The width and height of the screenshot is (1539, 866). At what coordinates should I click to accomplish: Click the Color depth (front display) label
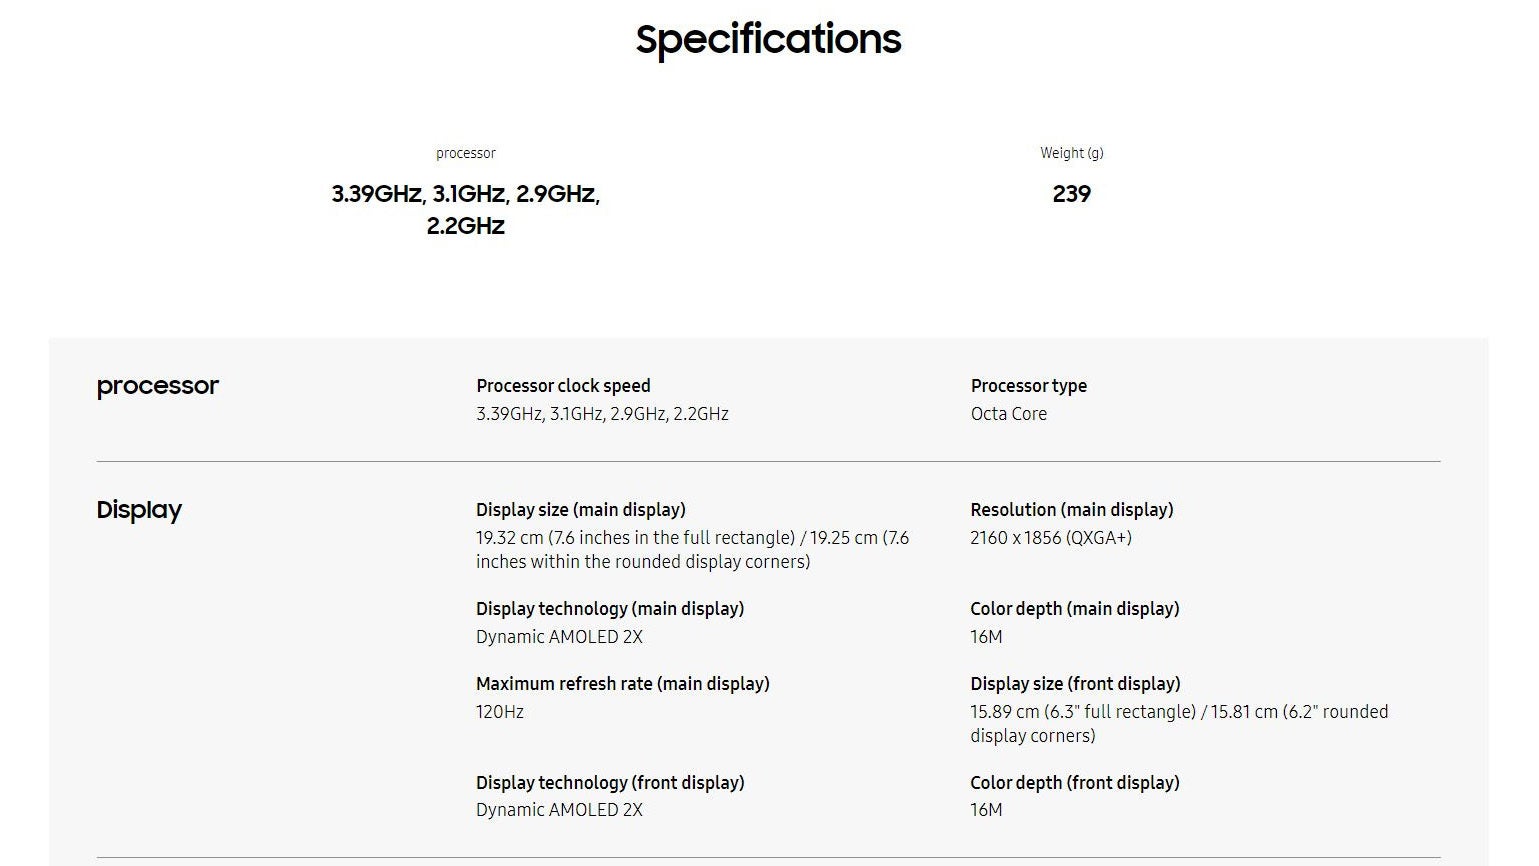click(x=1074, y=783)
